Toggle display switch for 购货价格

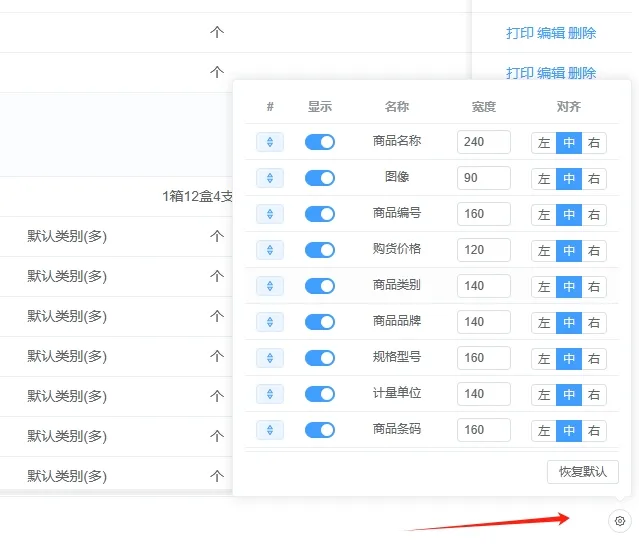coord(320,250)
